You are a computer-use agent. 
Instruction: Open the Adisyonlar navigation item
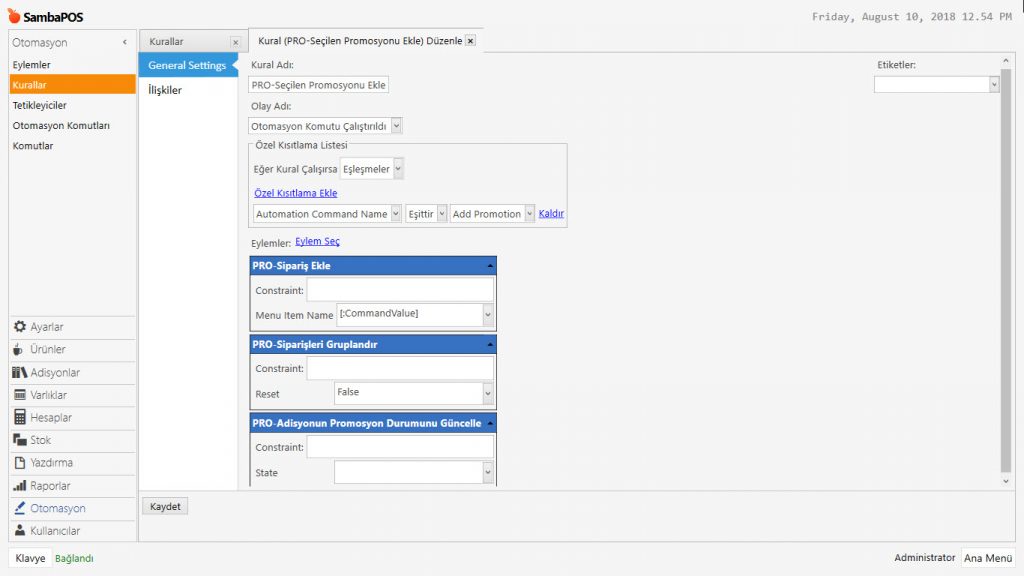[72, 372]
